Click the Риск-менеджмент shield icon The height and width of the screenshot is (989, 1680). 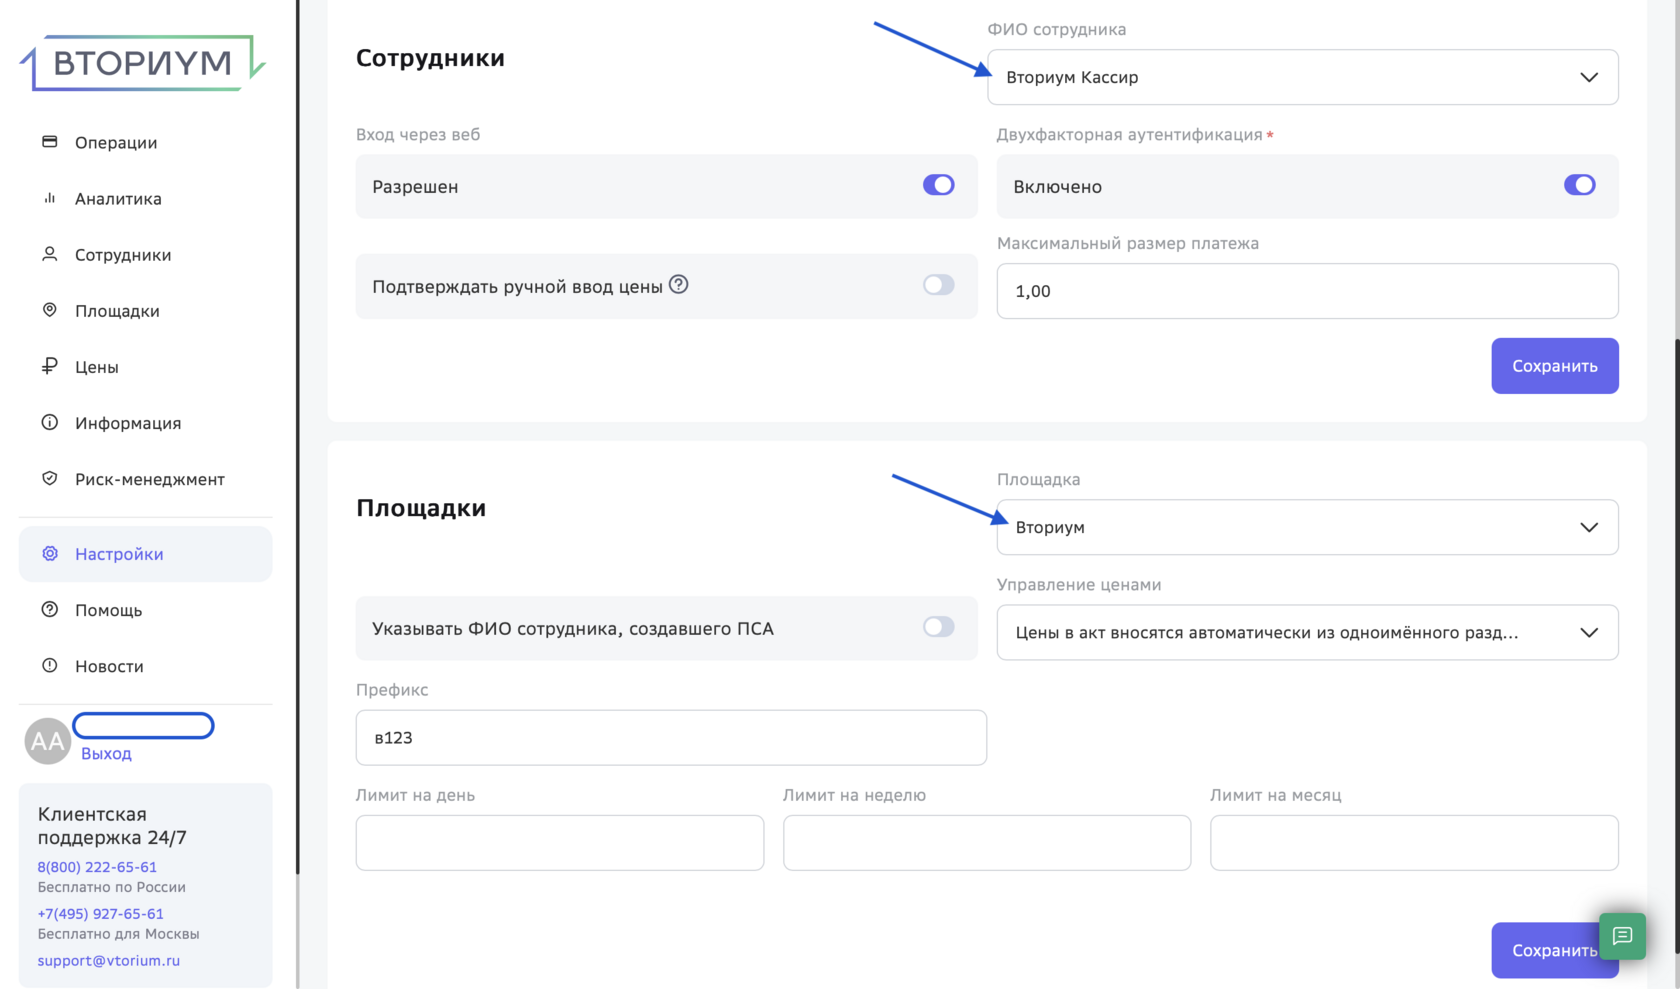coord(49,478)
